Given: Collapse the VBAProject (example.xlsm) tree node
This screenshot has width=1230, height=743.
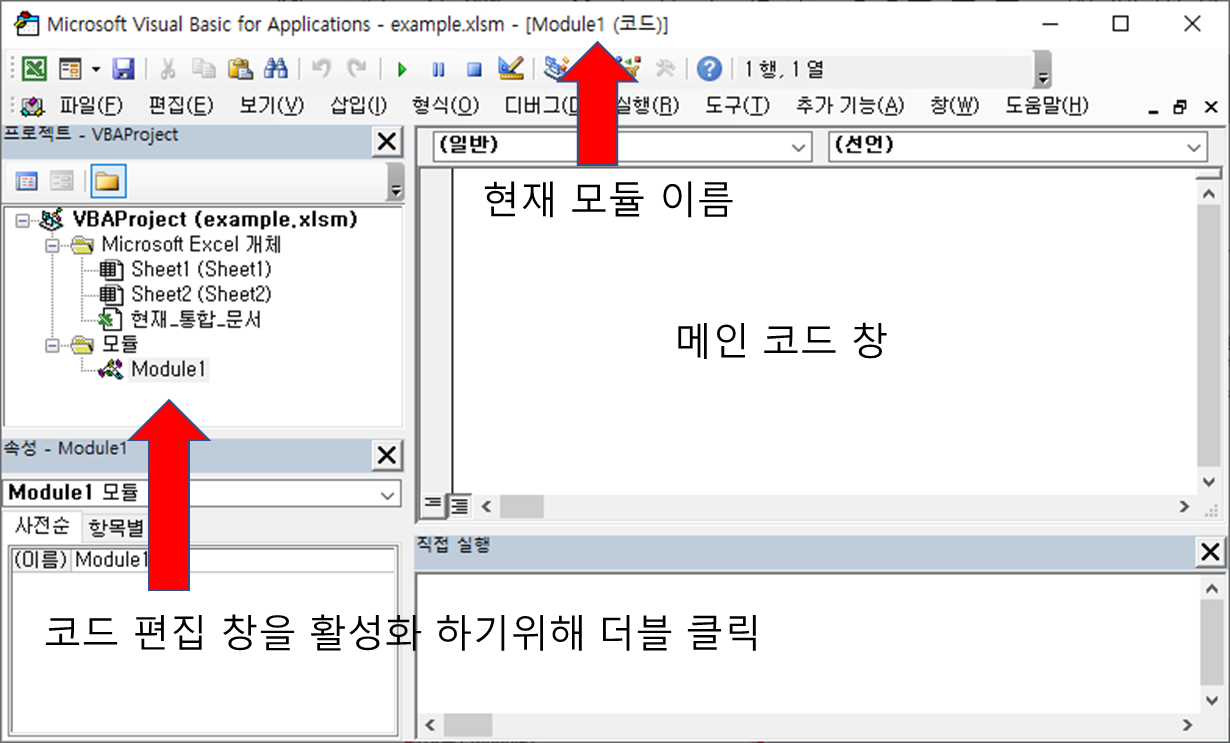Looking at the screenshot, I should click(x=22, y=220).
